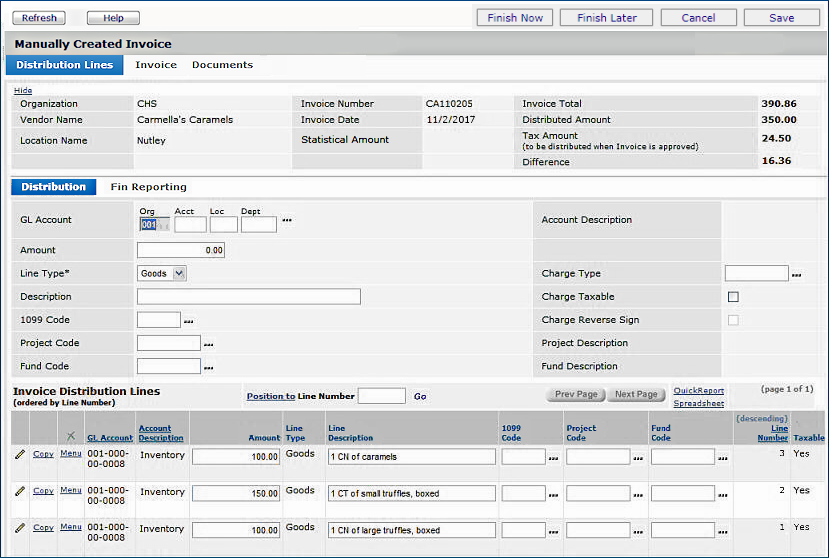Expand the Line Type Goods dropdown
This screenshot has width=829, height=558.
pyautogui.click(x=179, y=273)
